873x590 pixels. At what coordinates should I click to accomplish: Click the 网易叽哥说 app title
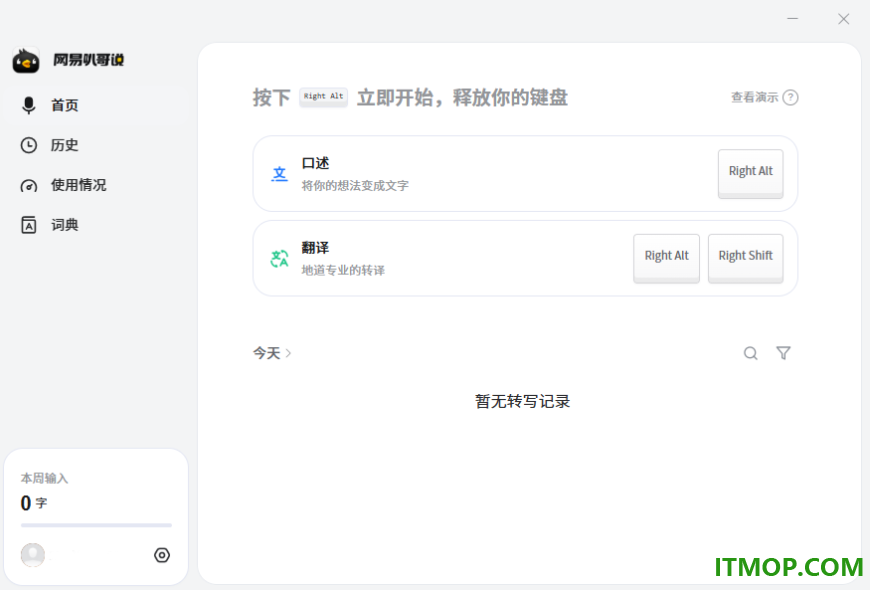pyautogui.click(x=89, y=60)
